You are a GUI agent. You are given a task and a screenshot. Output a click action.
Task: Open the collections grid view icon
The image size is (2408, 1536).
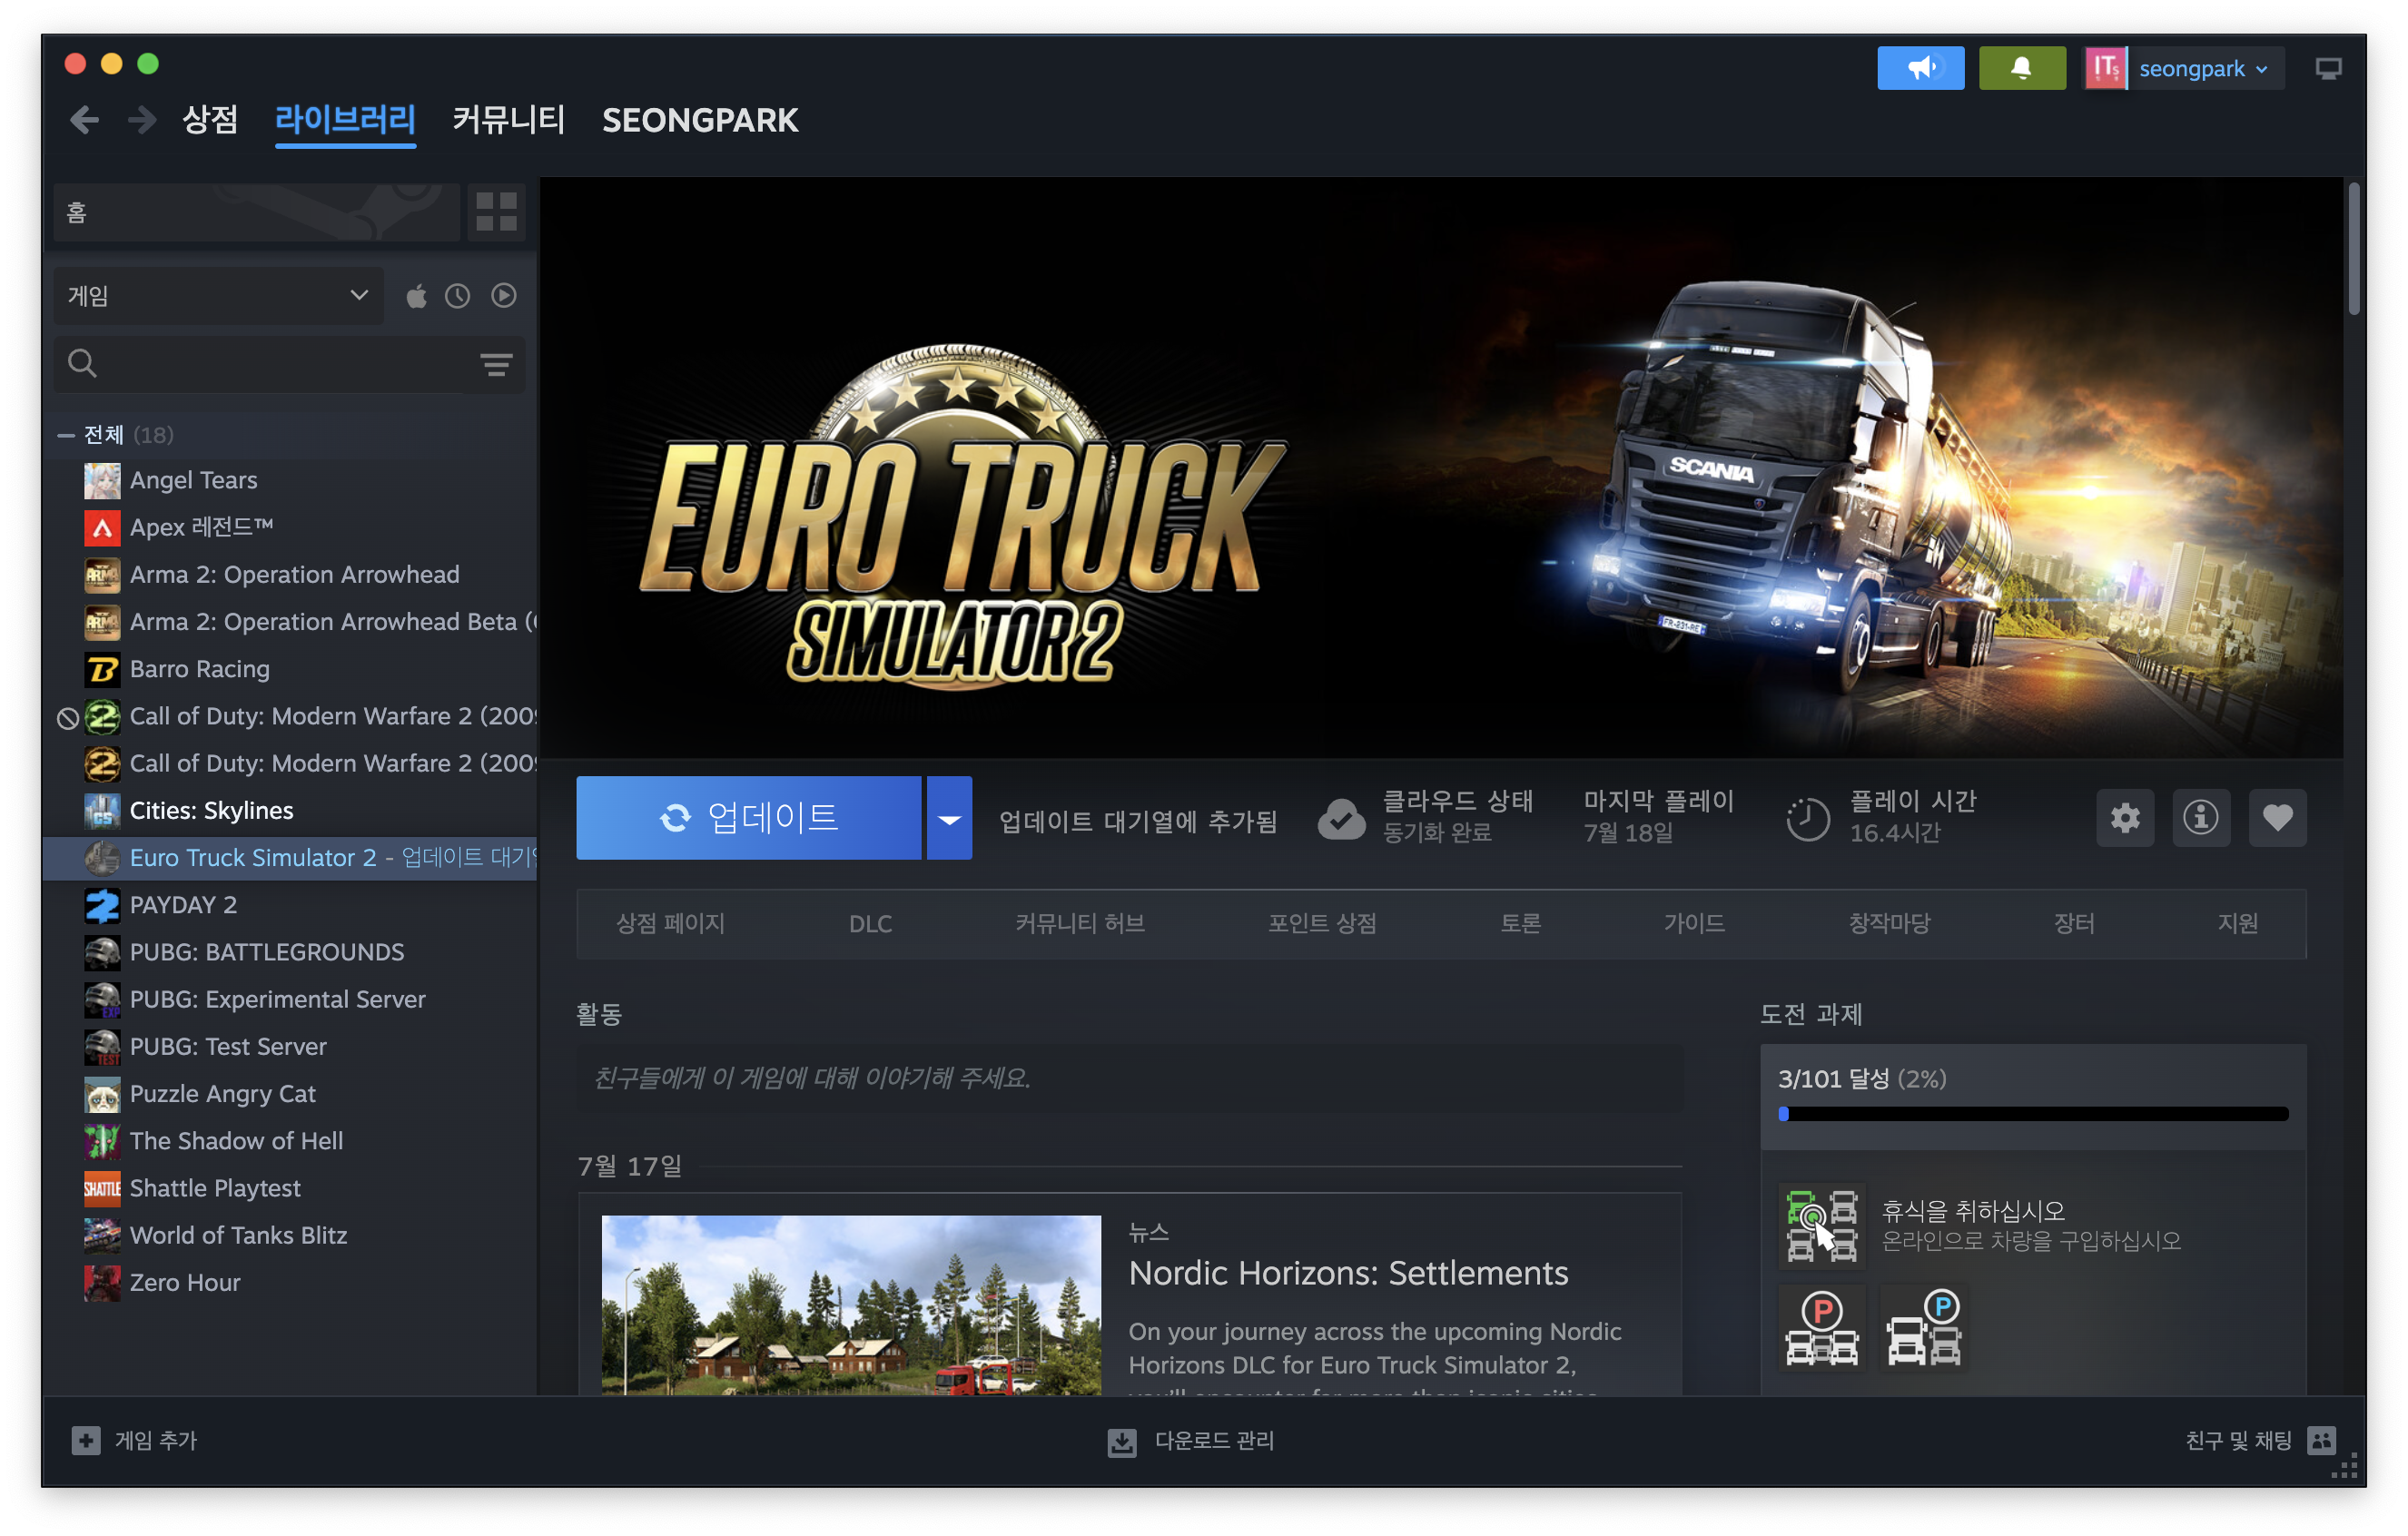496,212
